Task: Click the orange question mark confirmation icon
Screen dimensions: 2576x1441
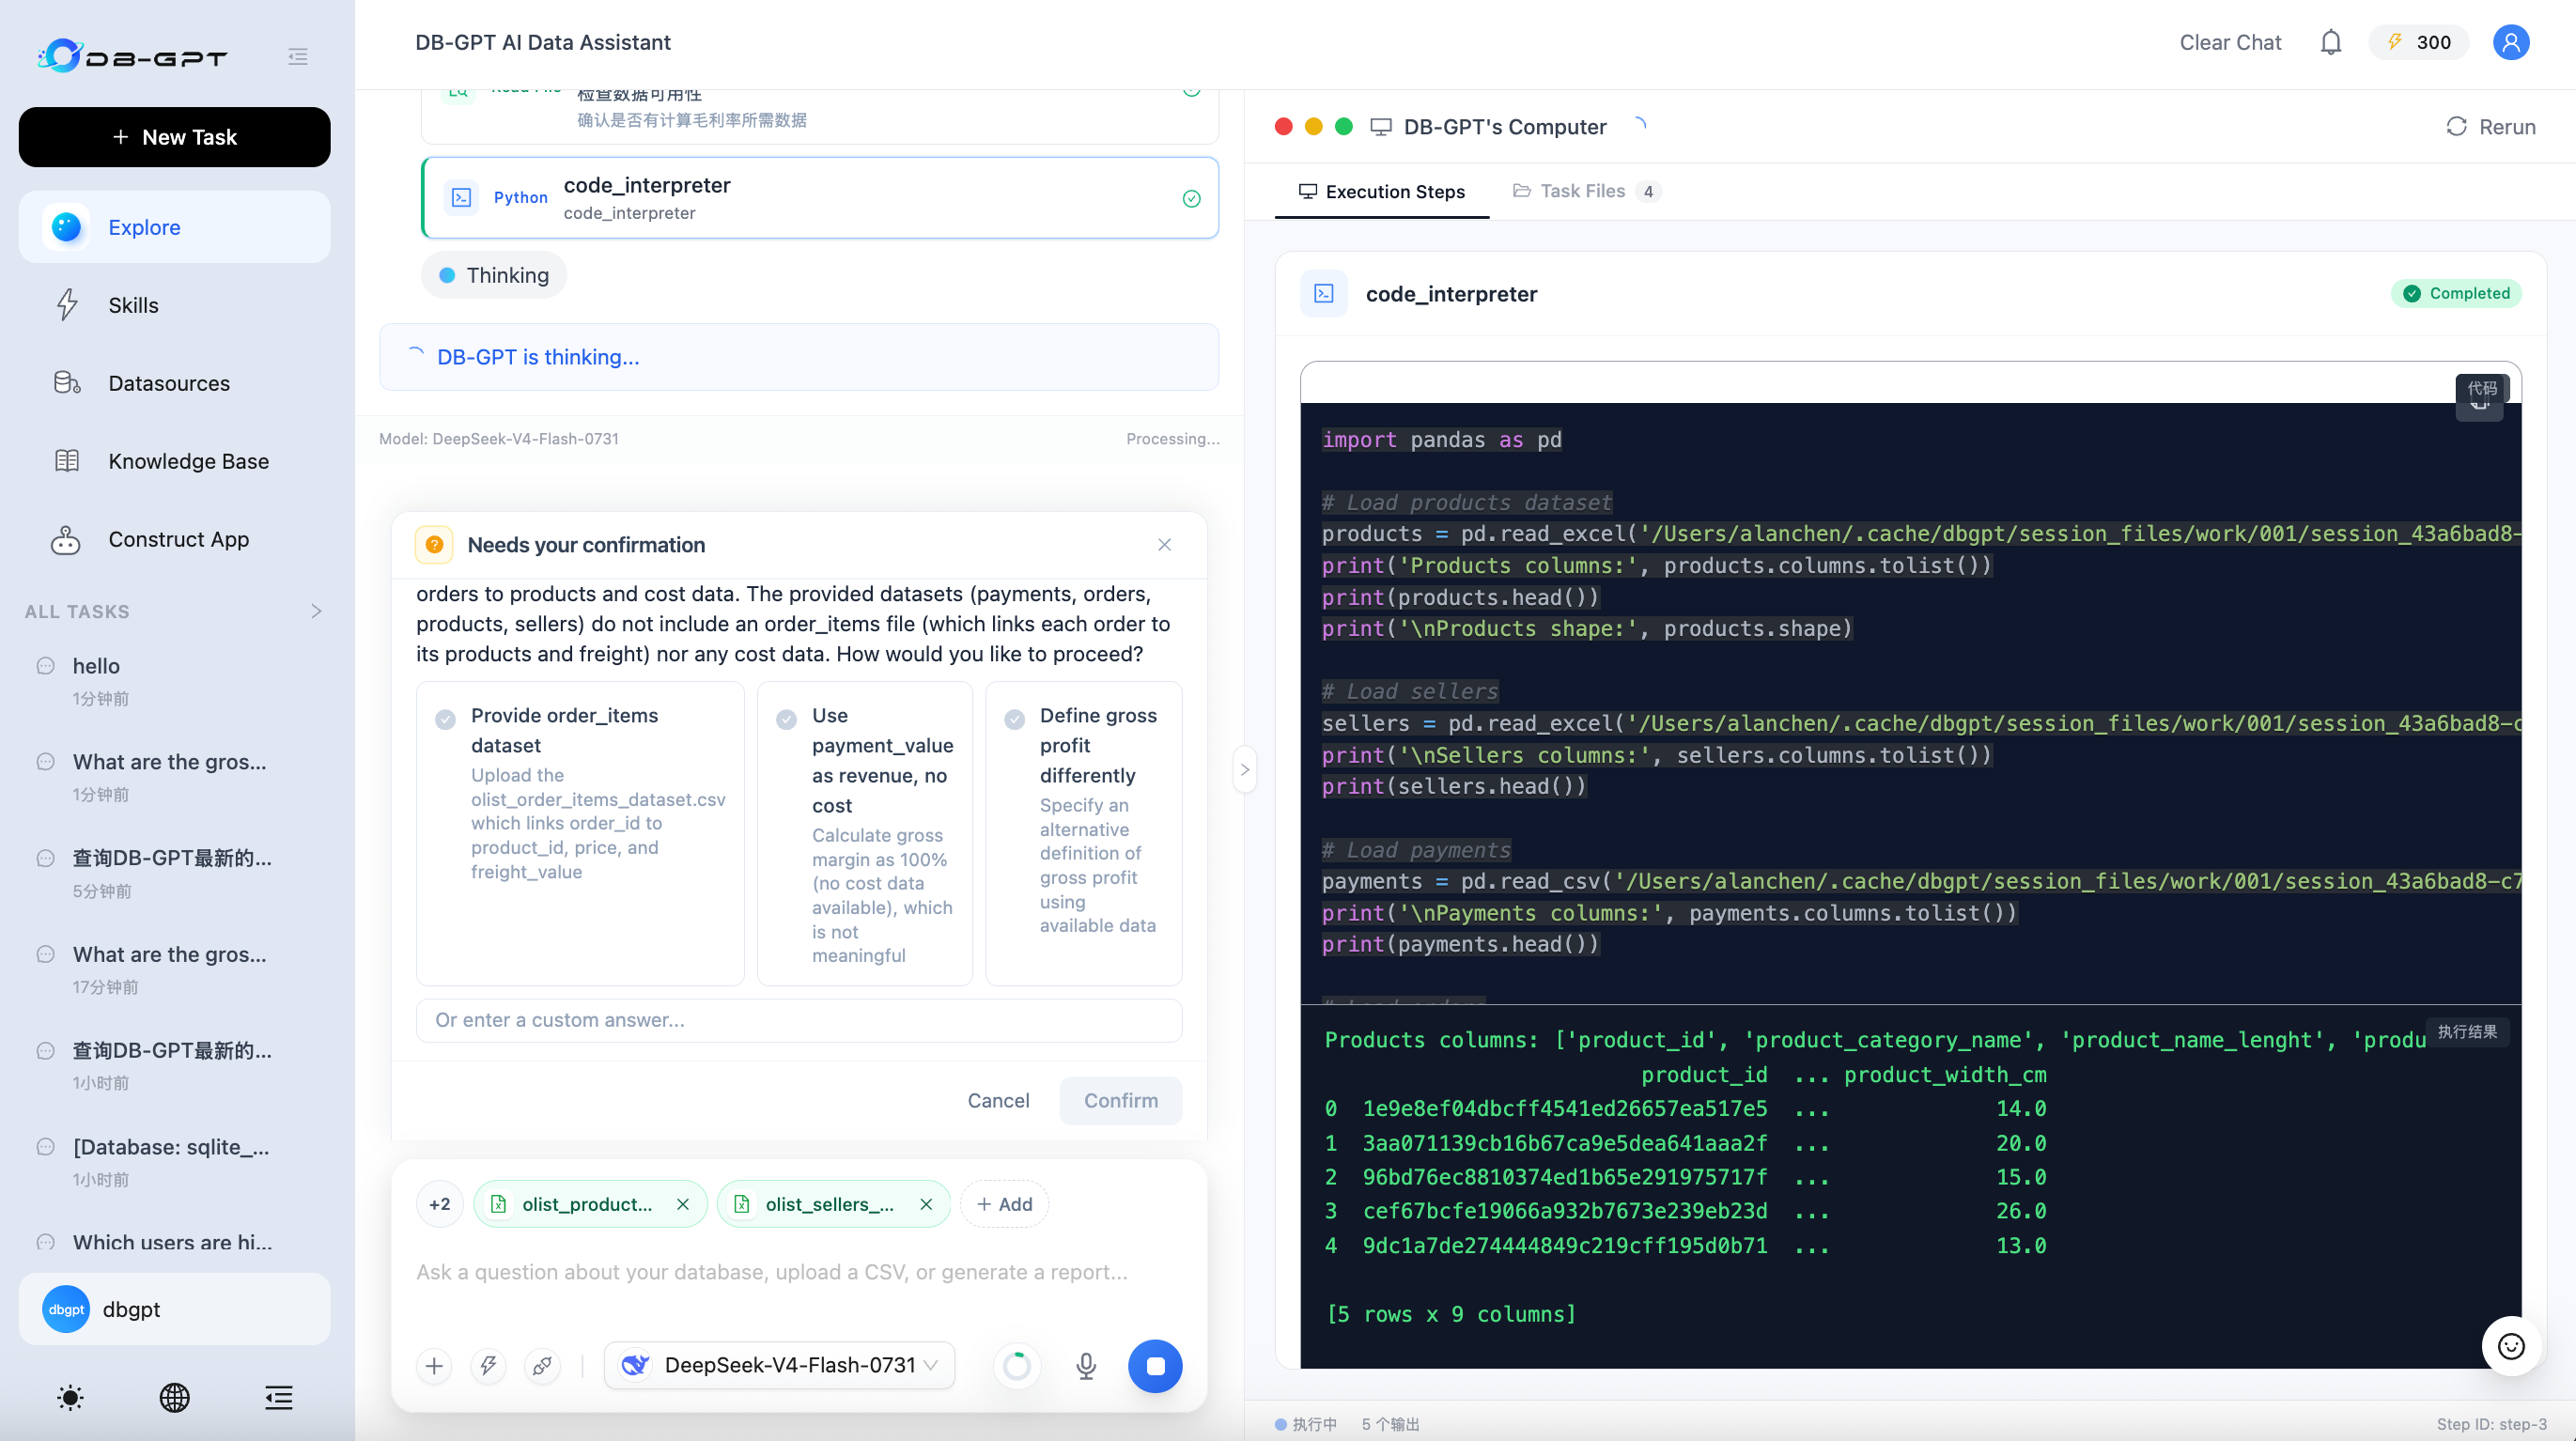Action: [434, 545]
